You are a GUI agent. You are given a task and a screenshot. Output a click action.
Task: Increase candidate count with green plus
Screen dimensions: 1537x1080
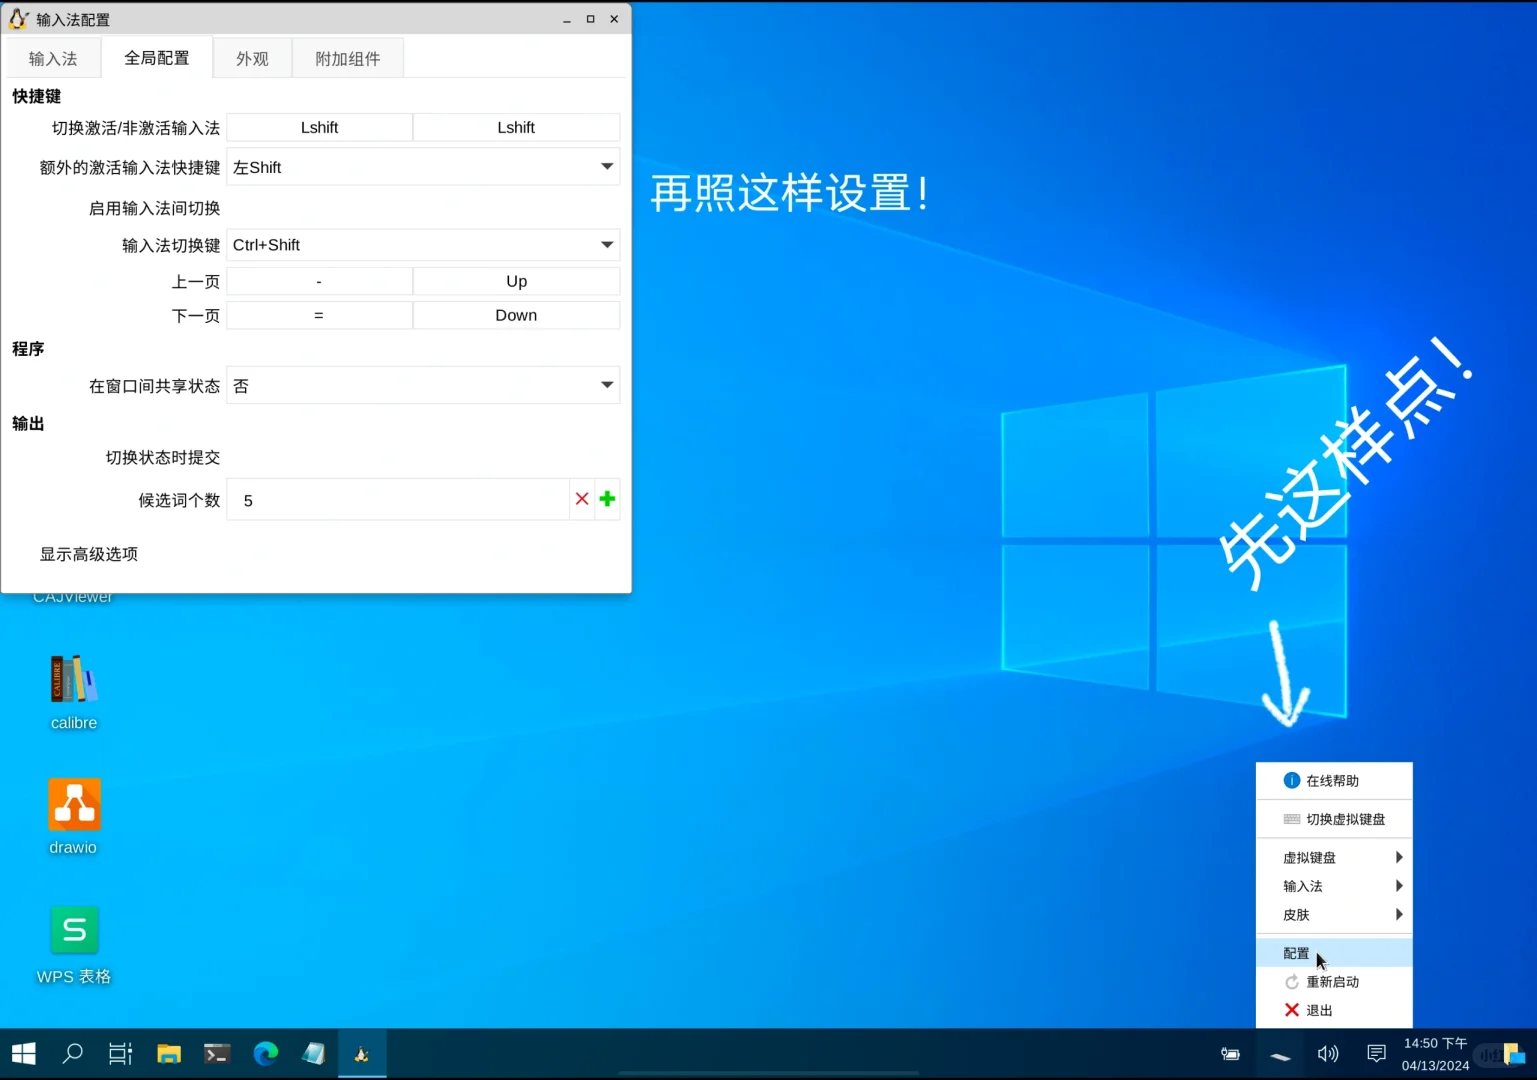607,499
